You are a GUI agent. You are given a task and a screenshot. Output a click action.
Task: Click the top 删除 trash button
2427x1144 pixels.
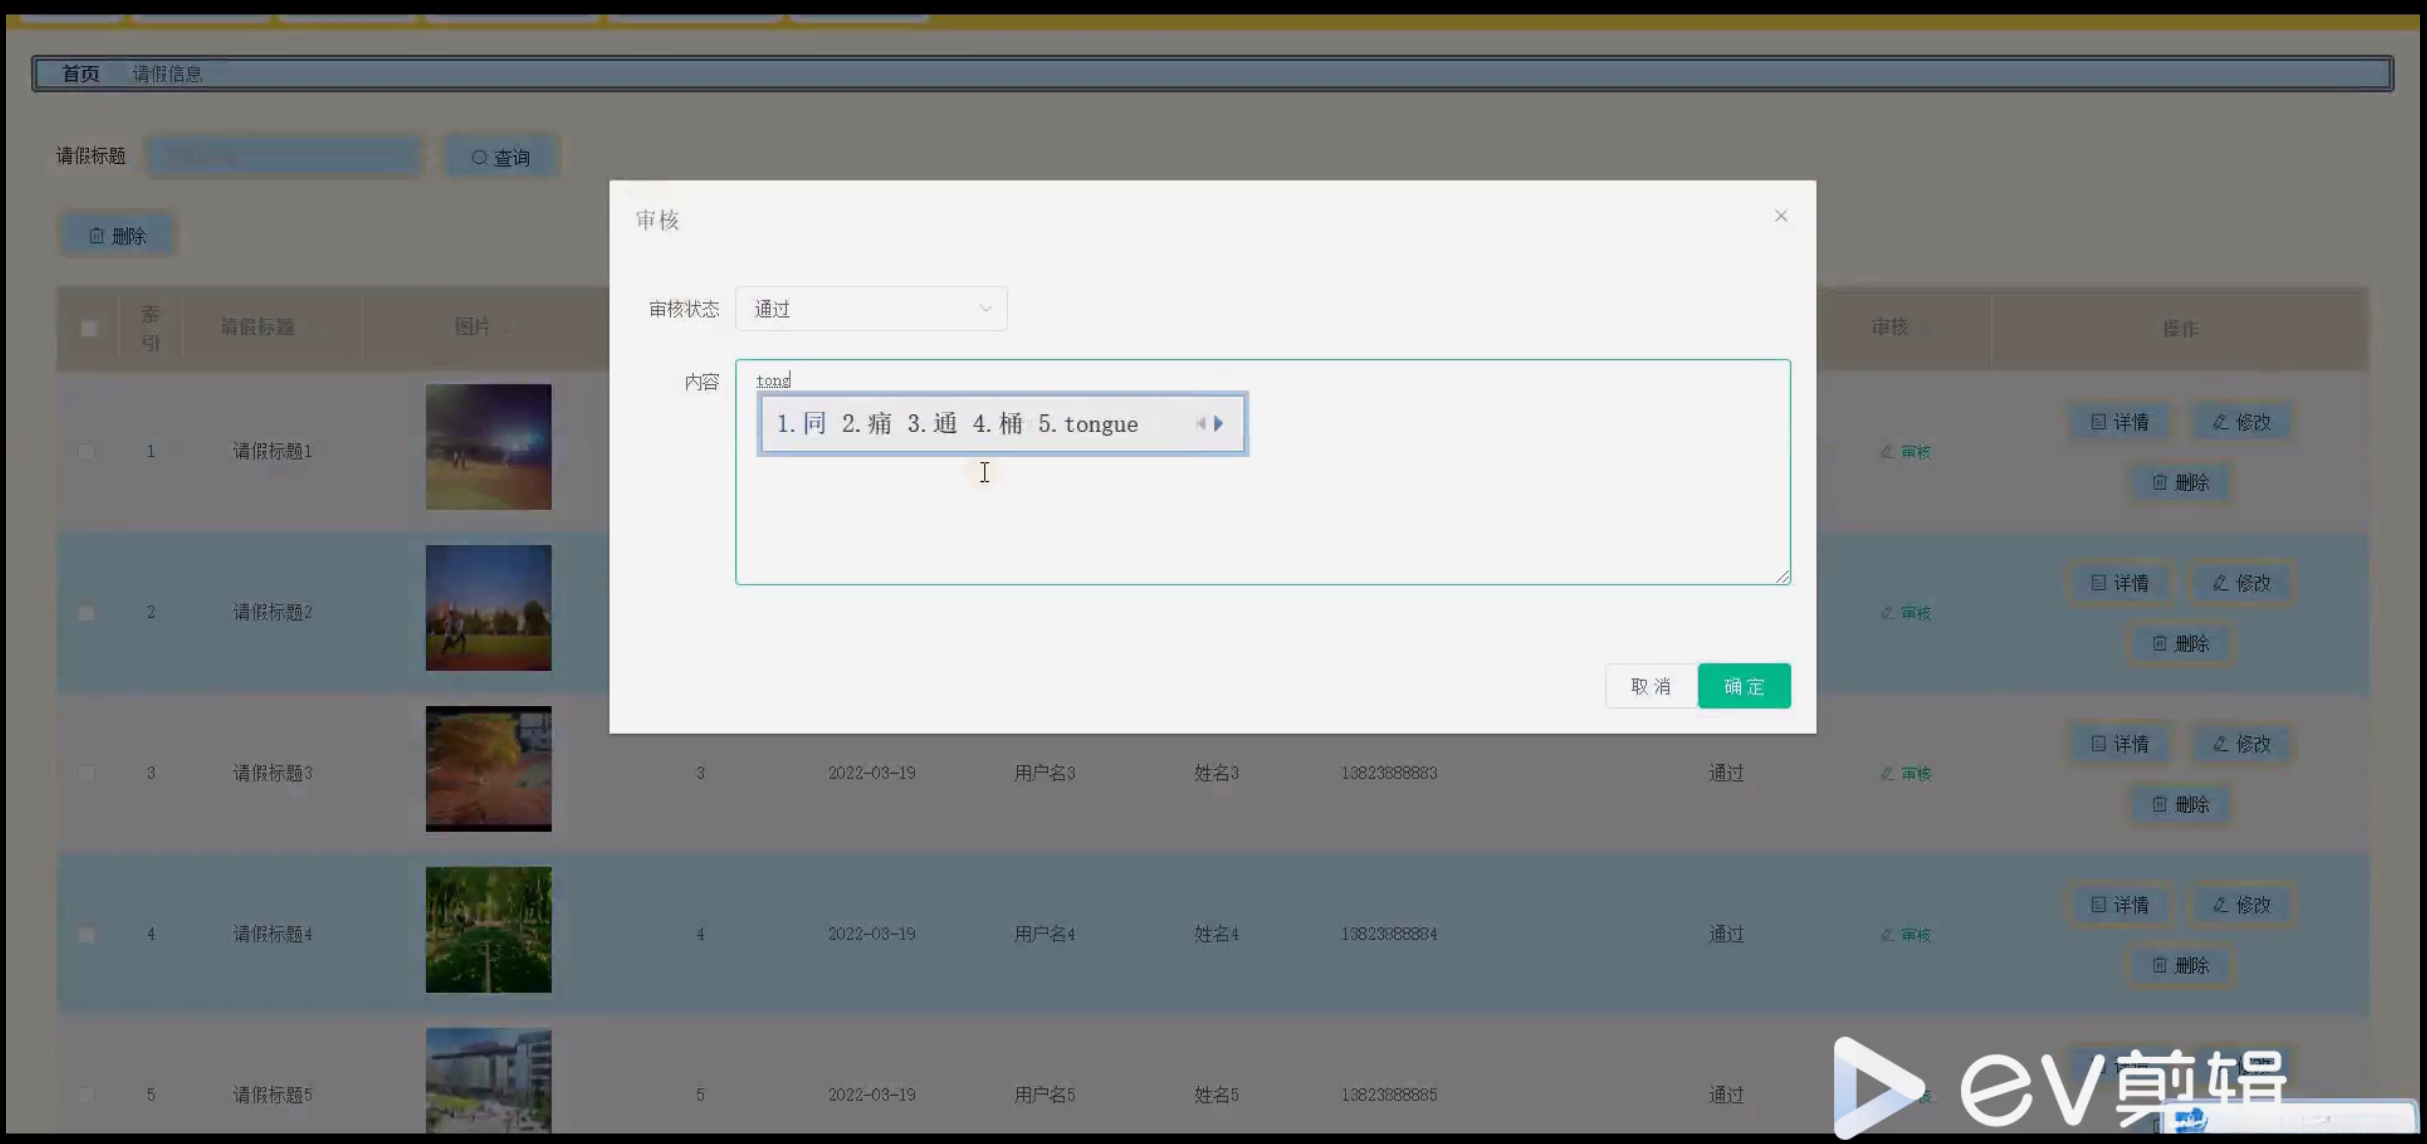click(118, 236)
